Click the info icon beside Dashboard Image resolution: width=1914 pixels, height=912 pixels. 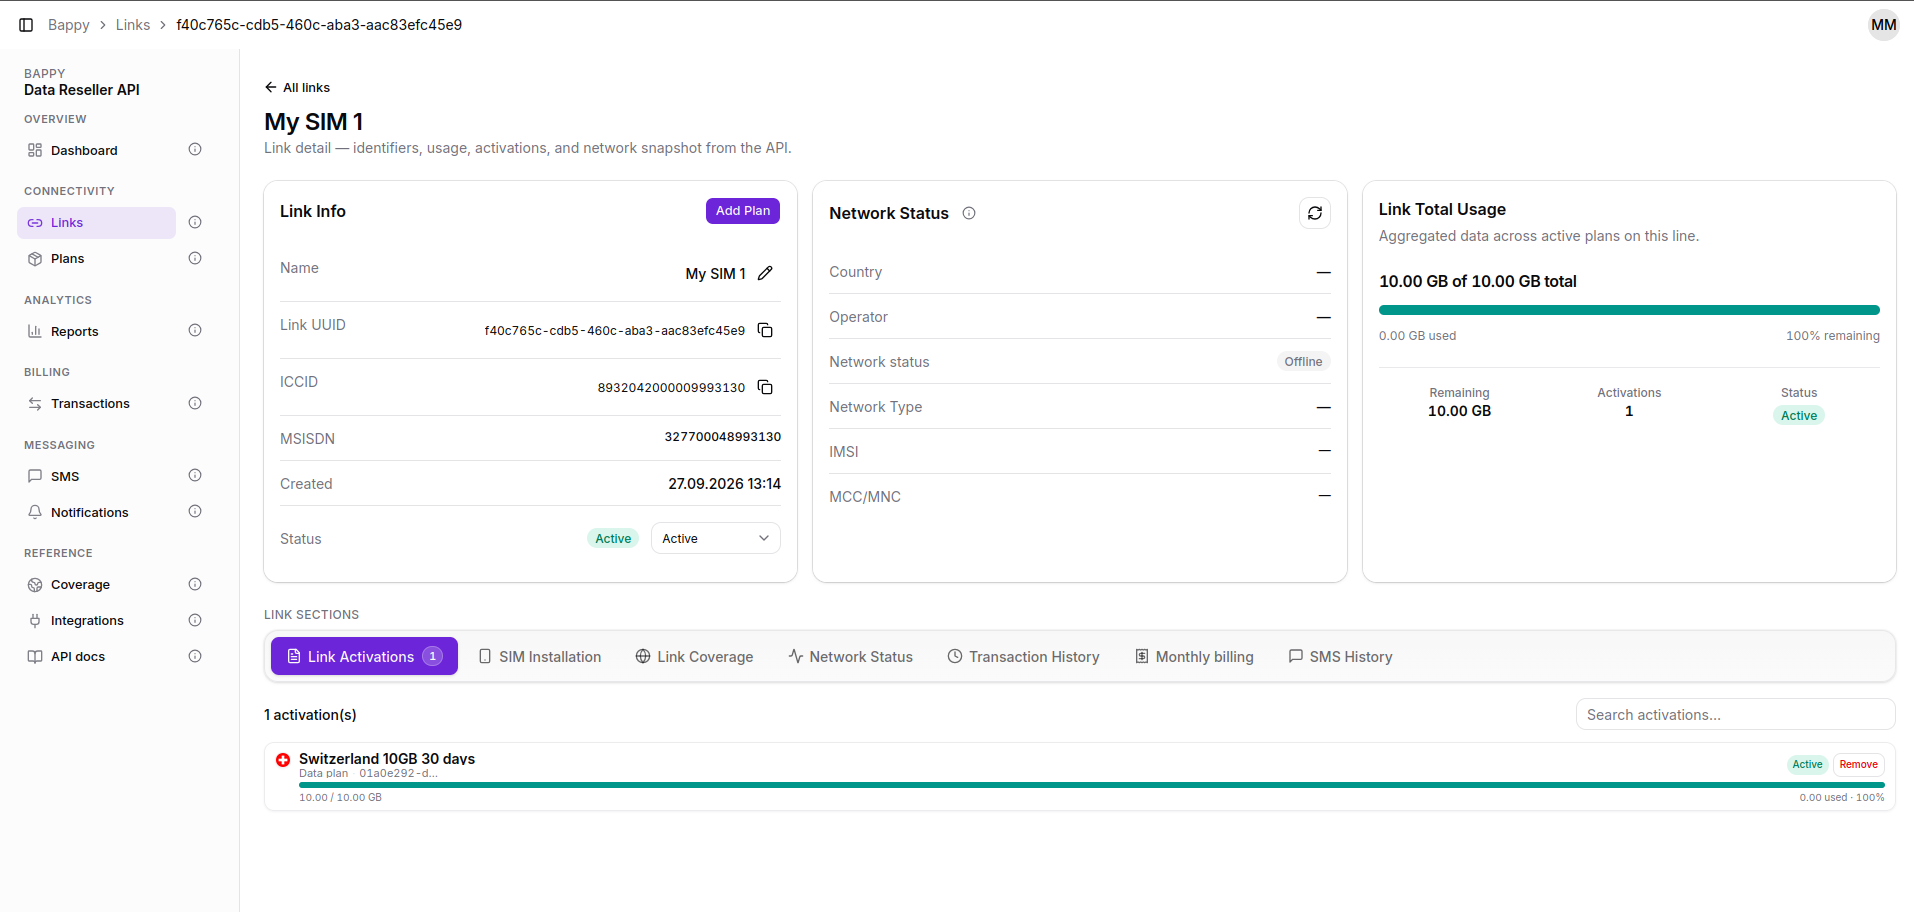195,150
